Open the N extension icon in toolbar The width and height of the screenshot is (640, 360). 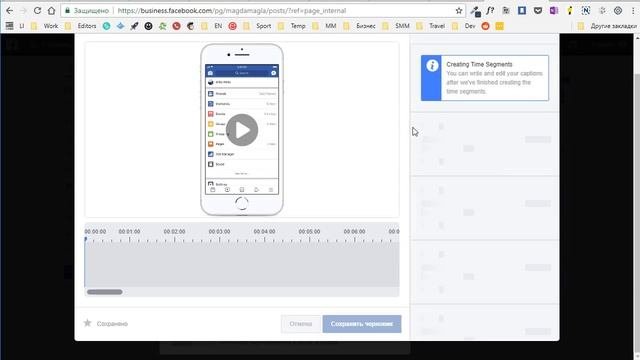coord(586,11)
